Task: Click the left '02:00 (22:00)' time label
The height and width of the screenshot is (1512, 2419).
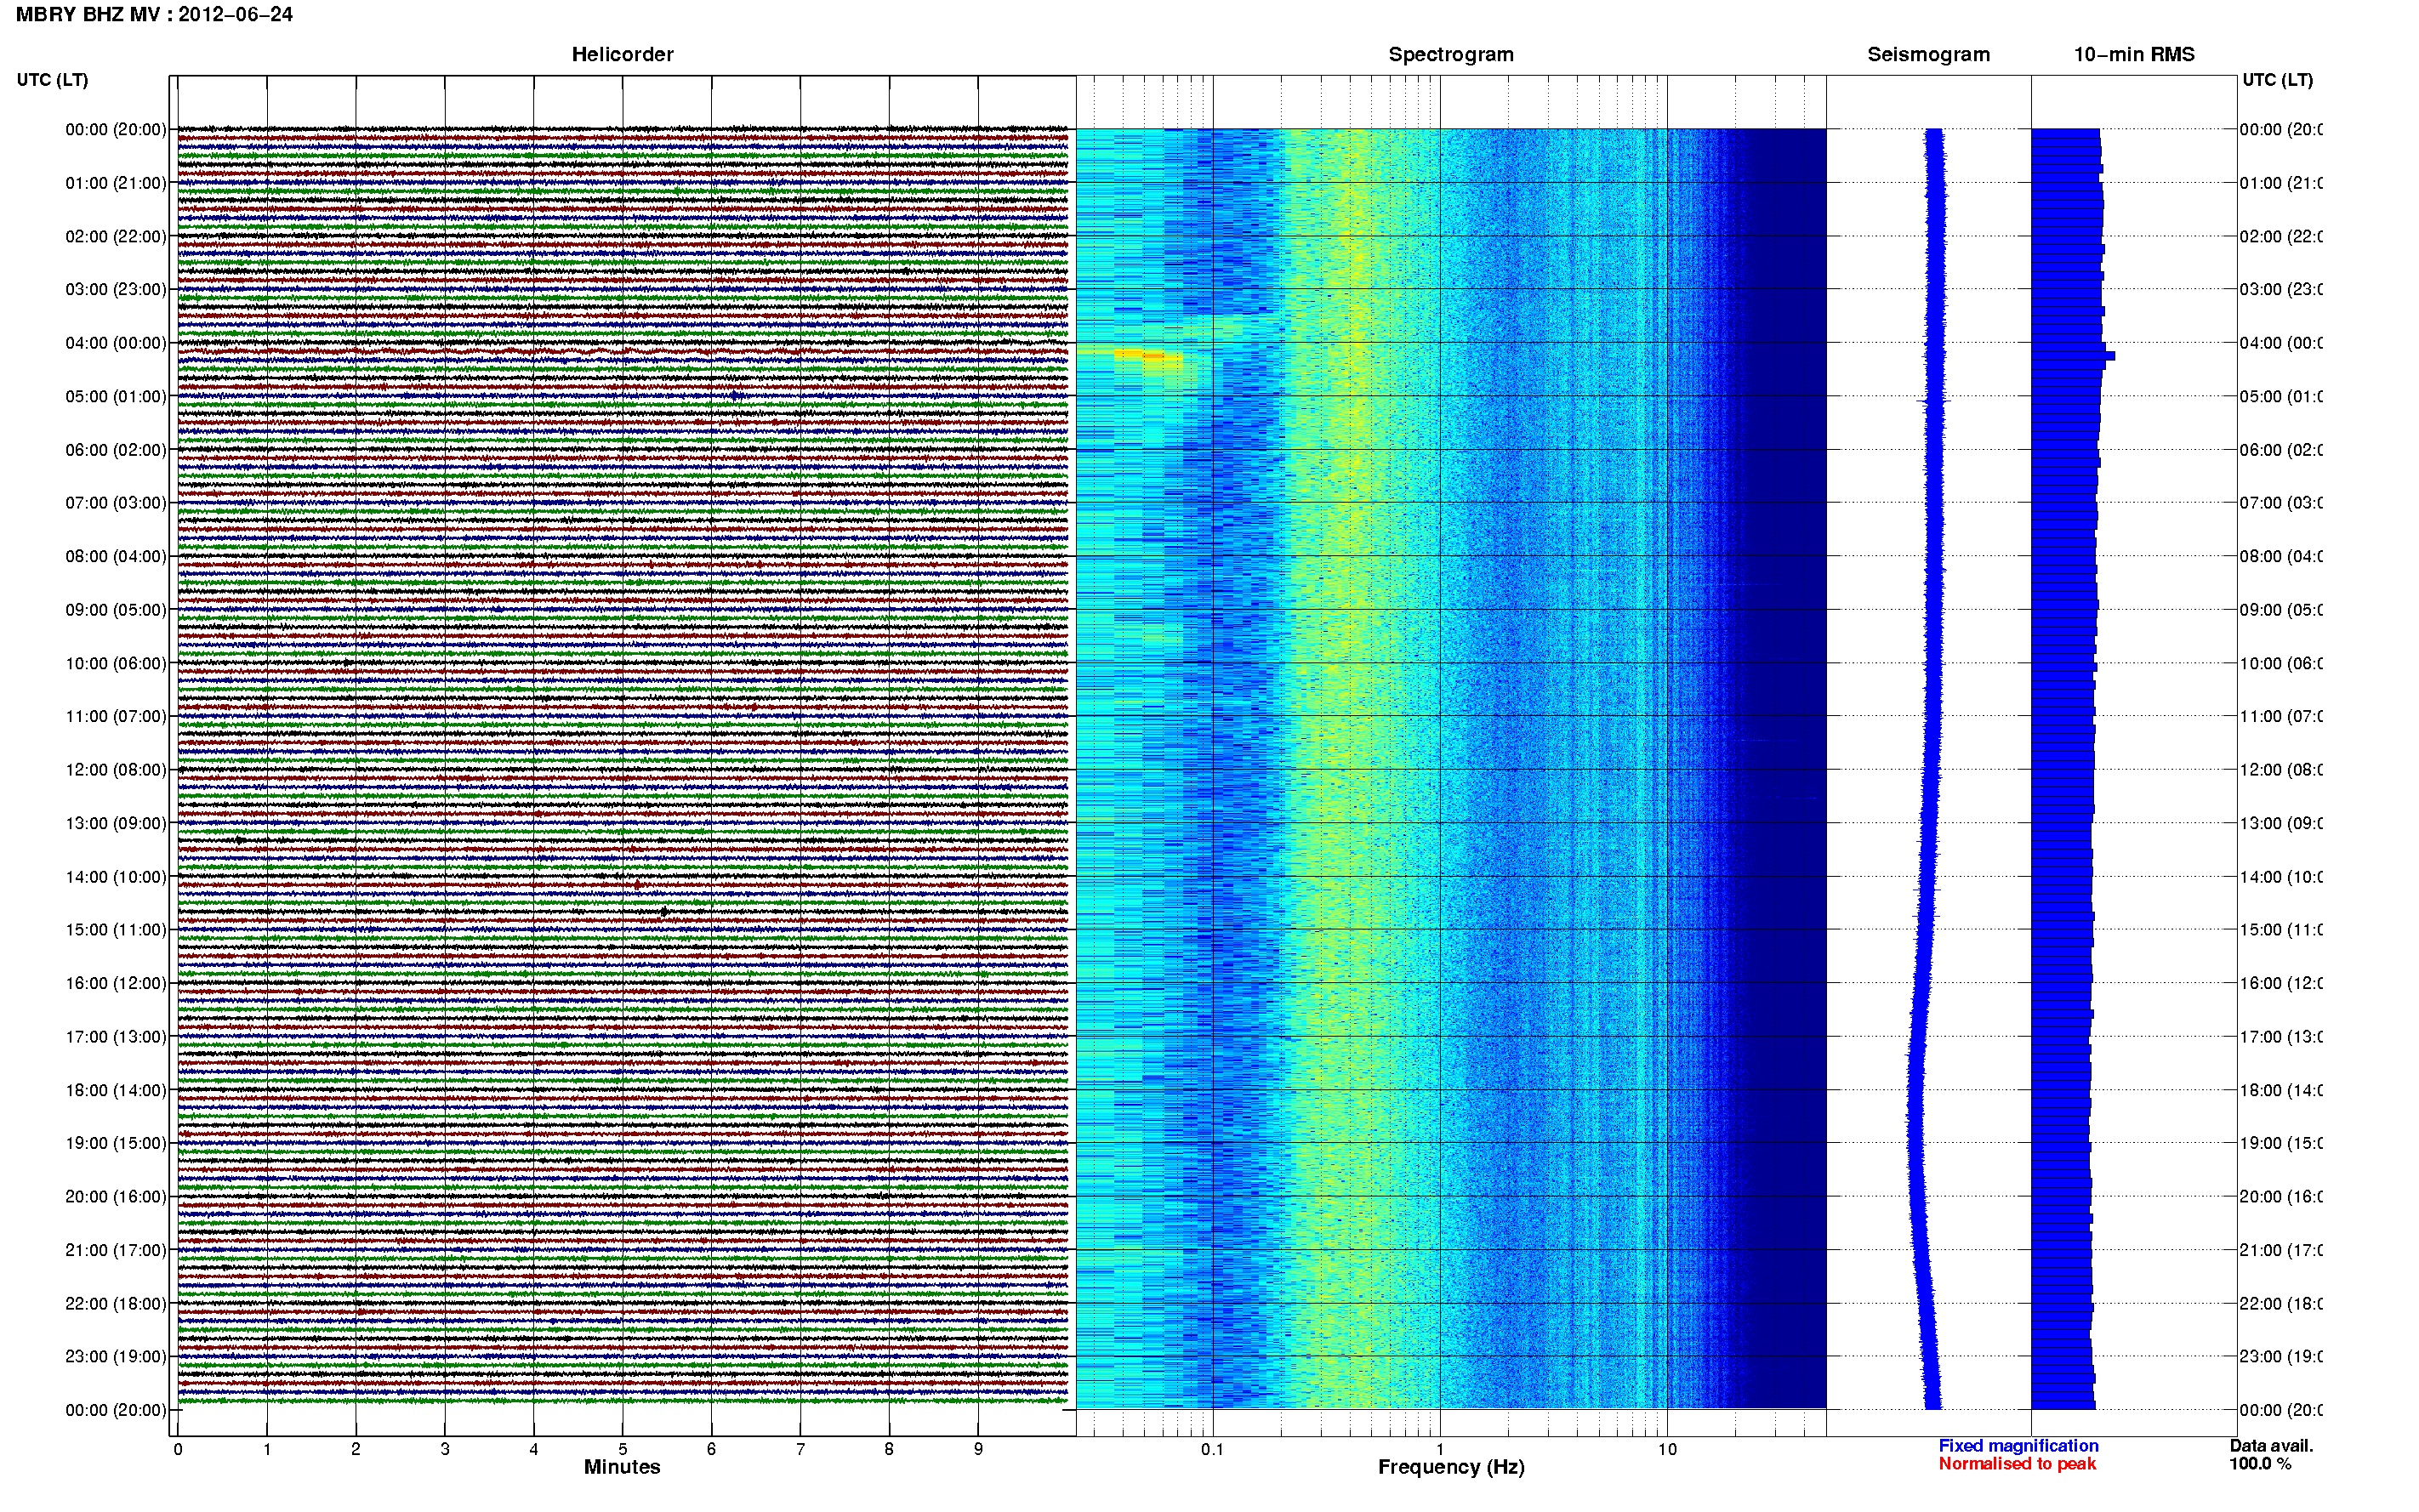Action: click(x=116, y=237)
